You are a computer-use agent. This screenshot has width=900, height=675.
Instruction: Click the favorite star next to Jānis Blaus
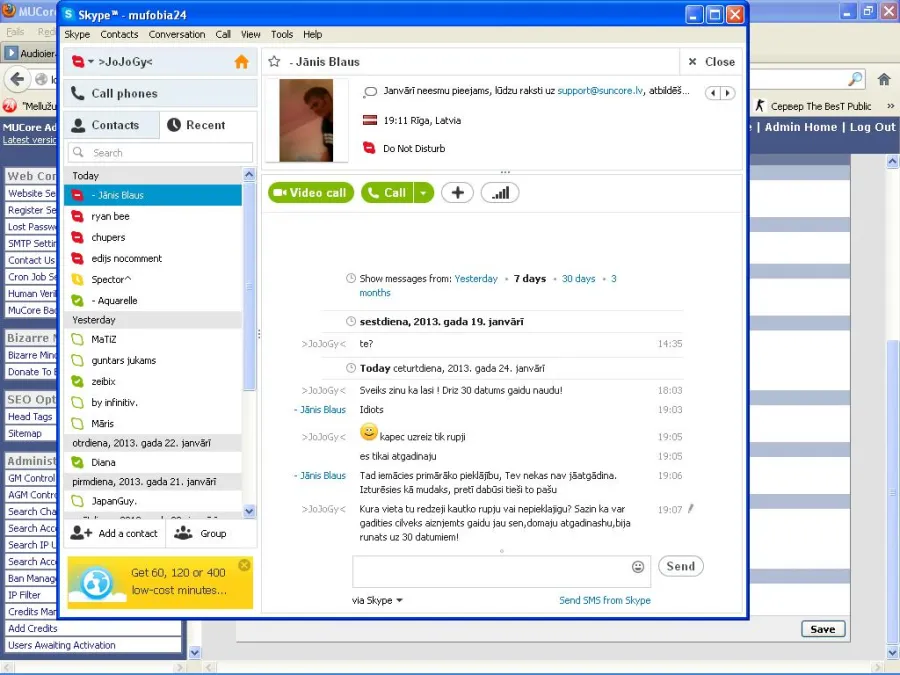coord(274,61)
